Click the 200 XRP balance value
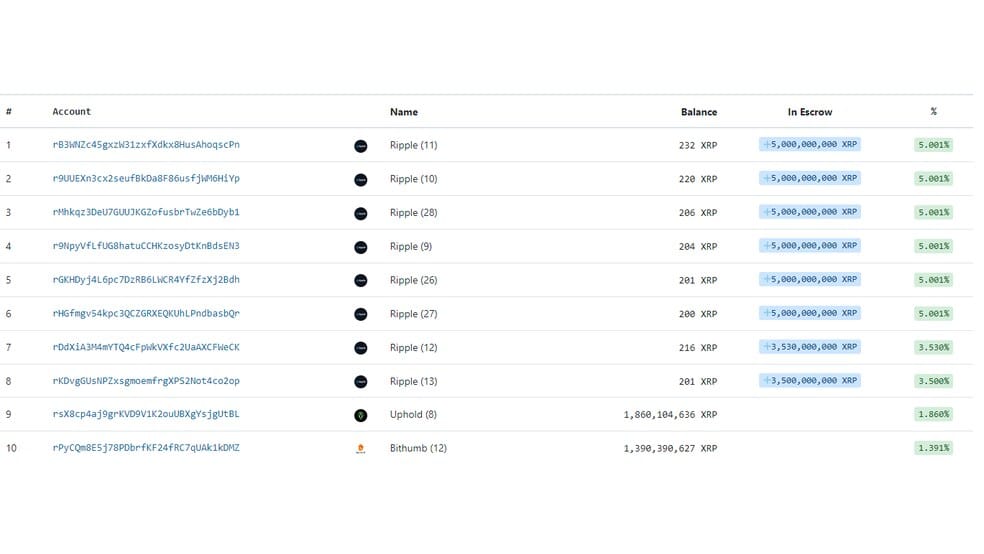The width and height of the screenshot is (984, 554). point(698,314)
